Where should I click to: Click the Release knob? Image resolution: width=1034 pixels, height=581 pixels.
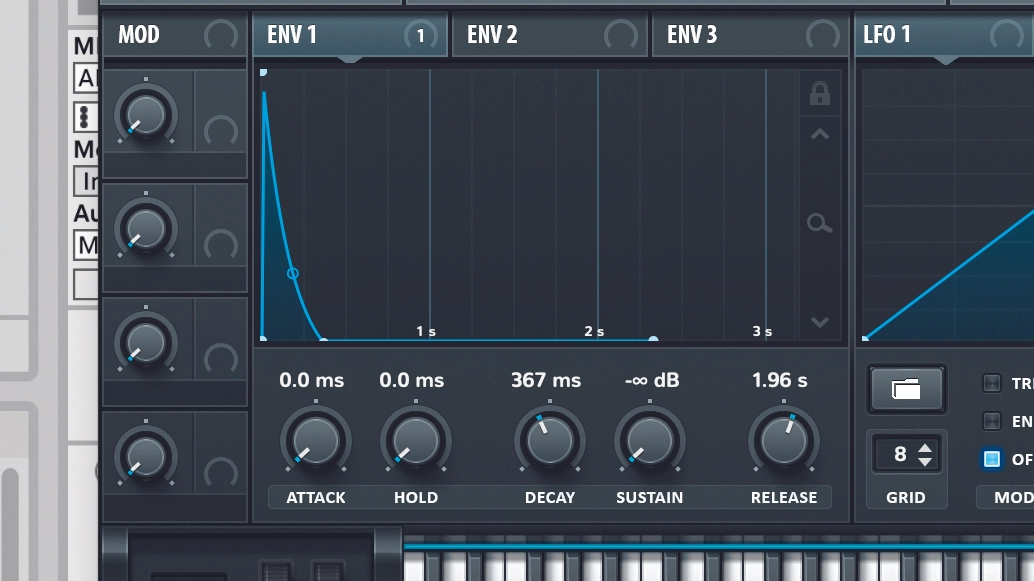(x=783, y=441)
